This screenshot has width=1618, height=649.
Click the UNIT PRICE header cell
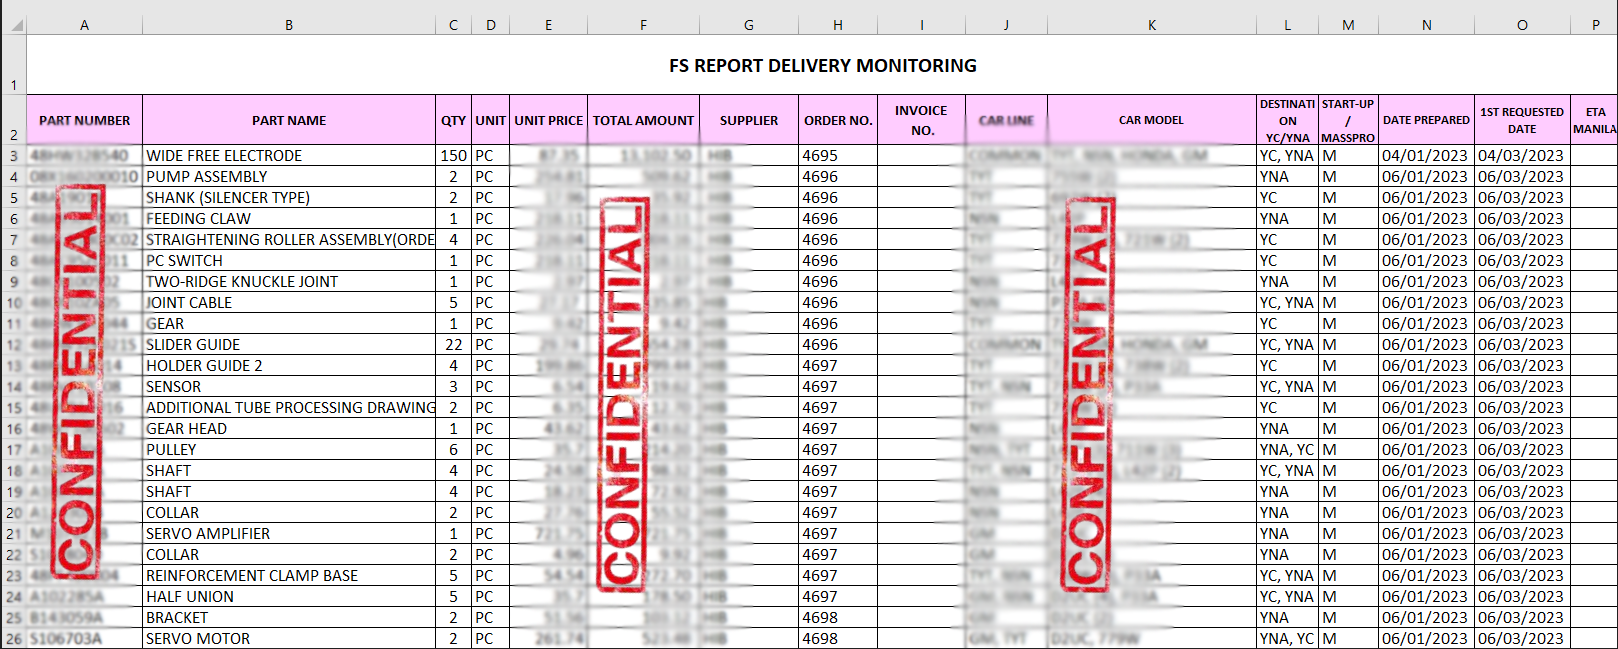(549, 120)
